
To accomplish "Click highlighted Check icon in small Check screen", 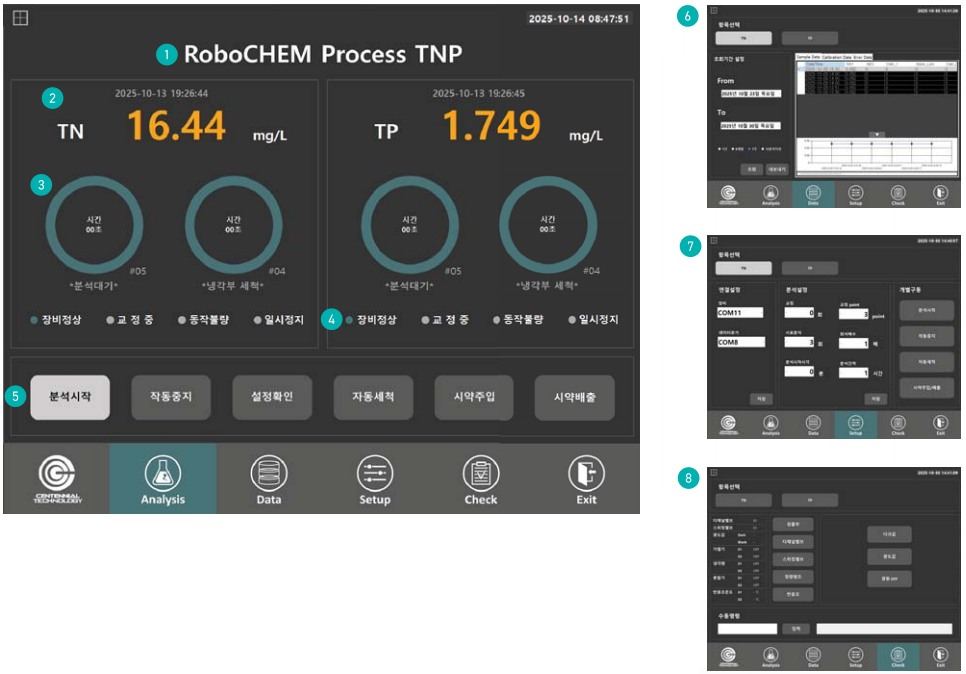I will click(898, 654).
